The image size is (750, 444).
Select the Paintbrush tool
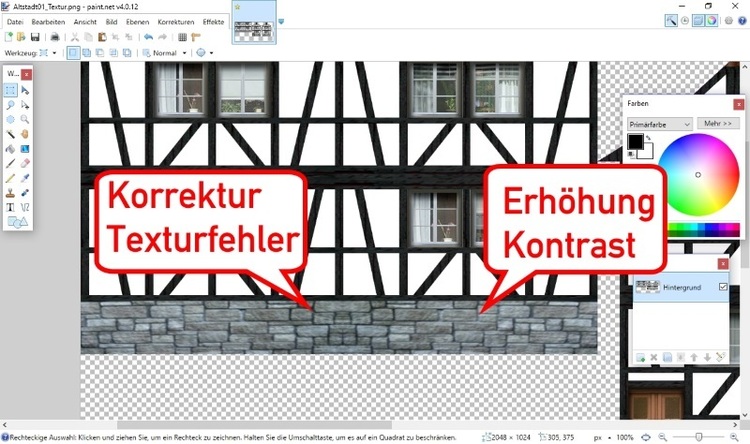[x=10, y=164]
